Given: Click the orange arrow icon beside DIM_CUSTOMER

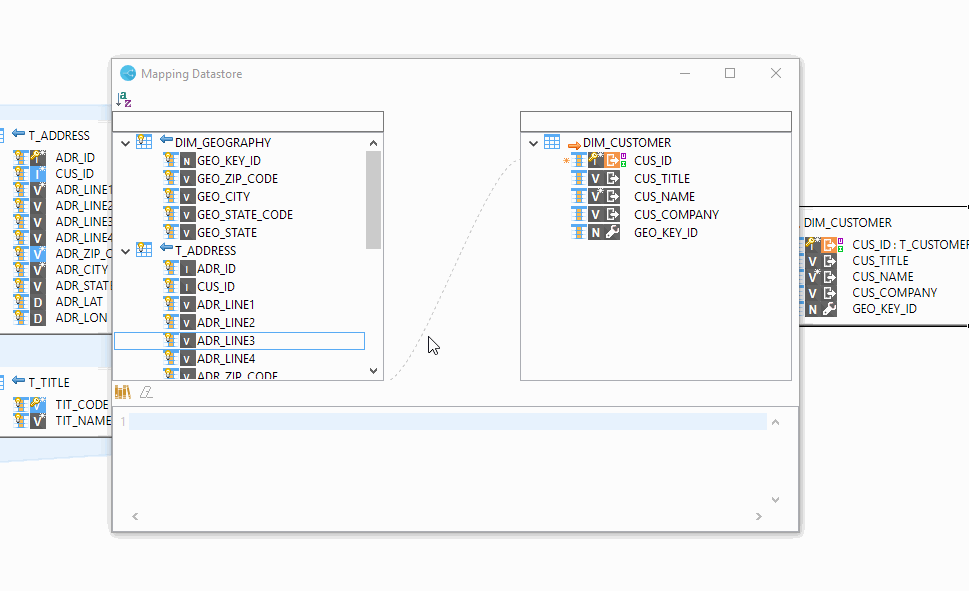Looking at the screenshot, I should coord(573,142).
